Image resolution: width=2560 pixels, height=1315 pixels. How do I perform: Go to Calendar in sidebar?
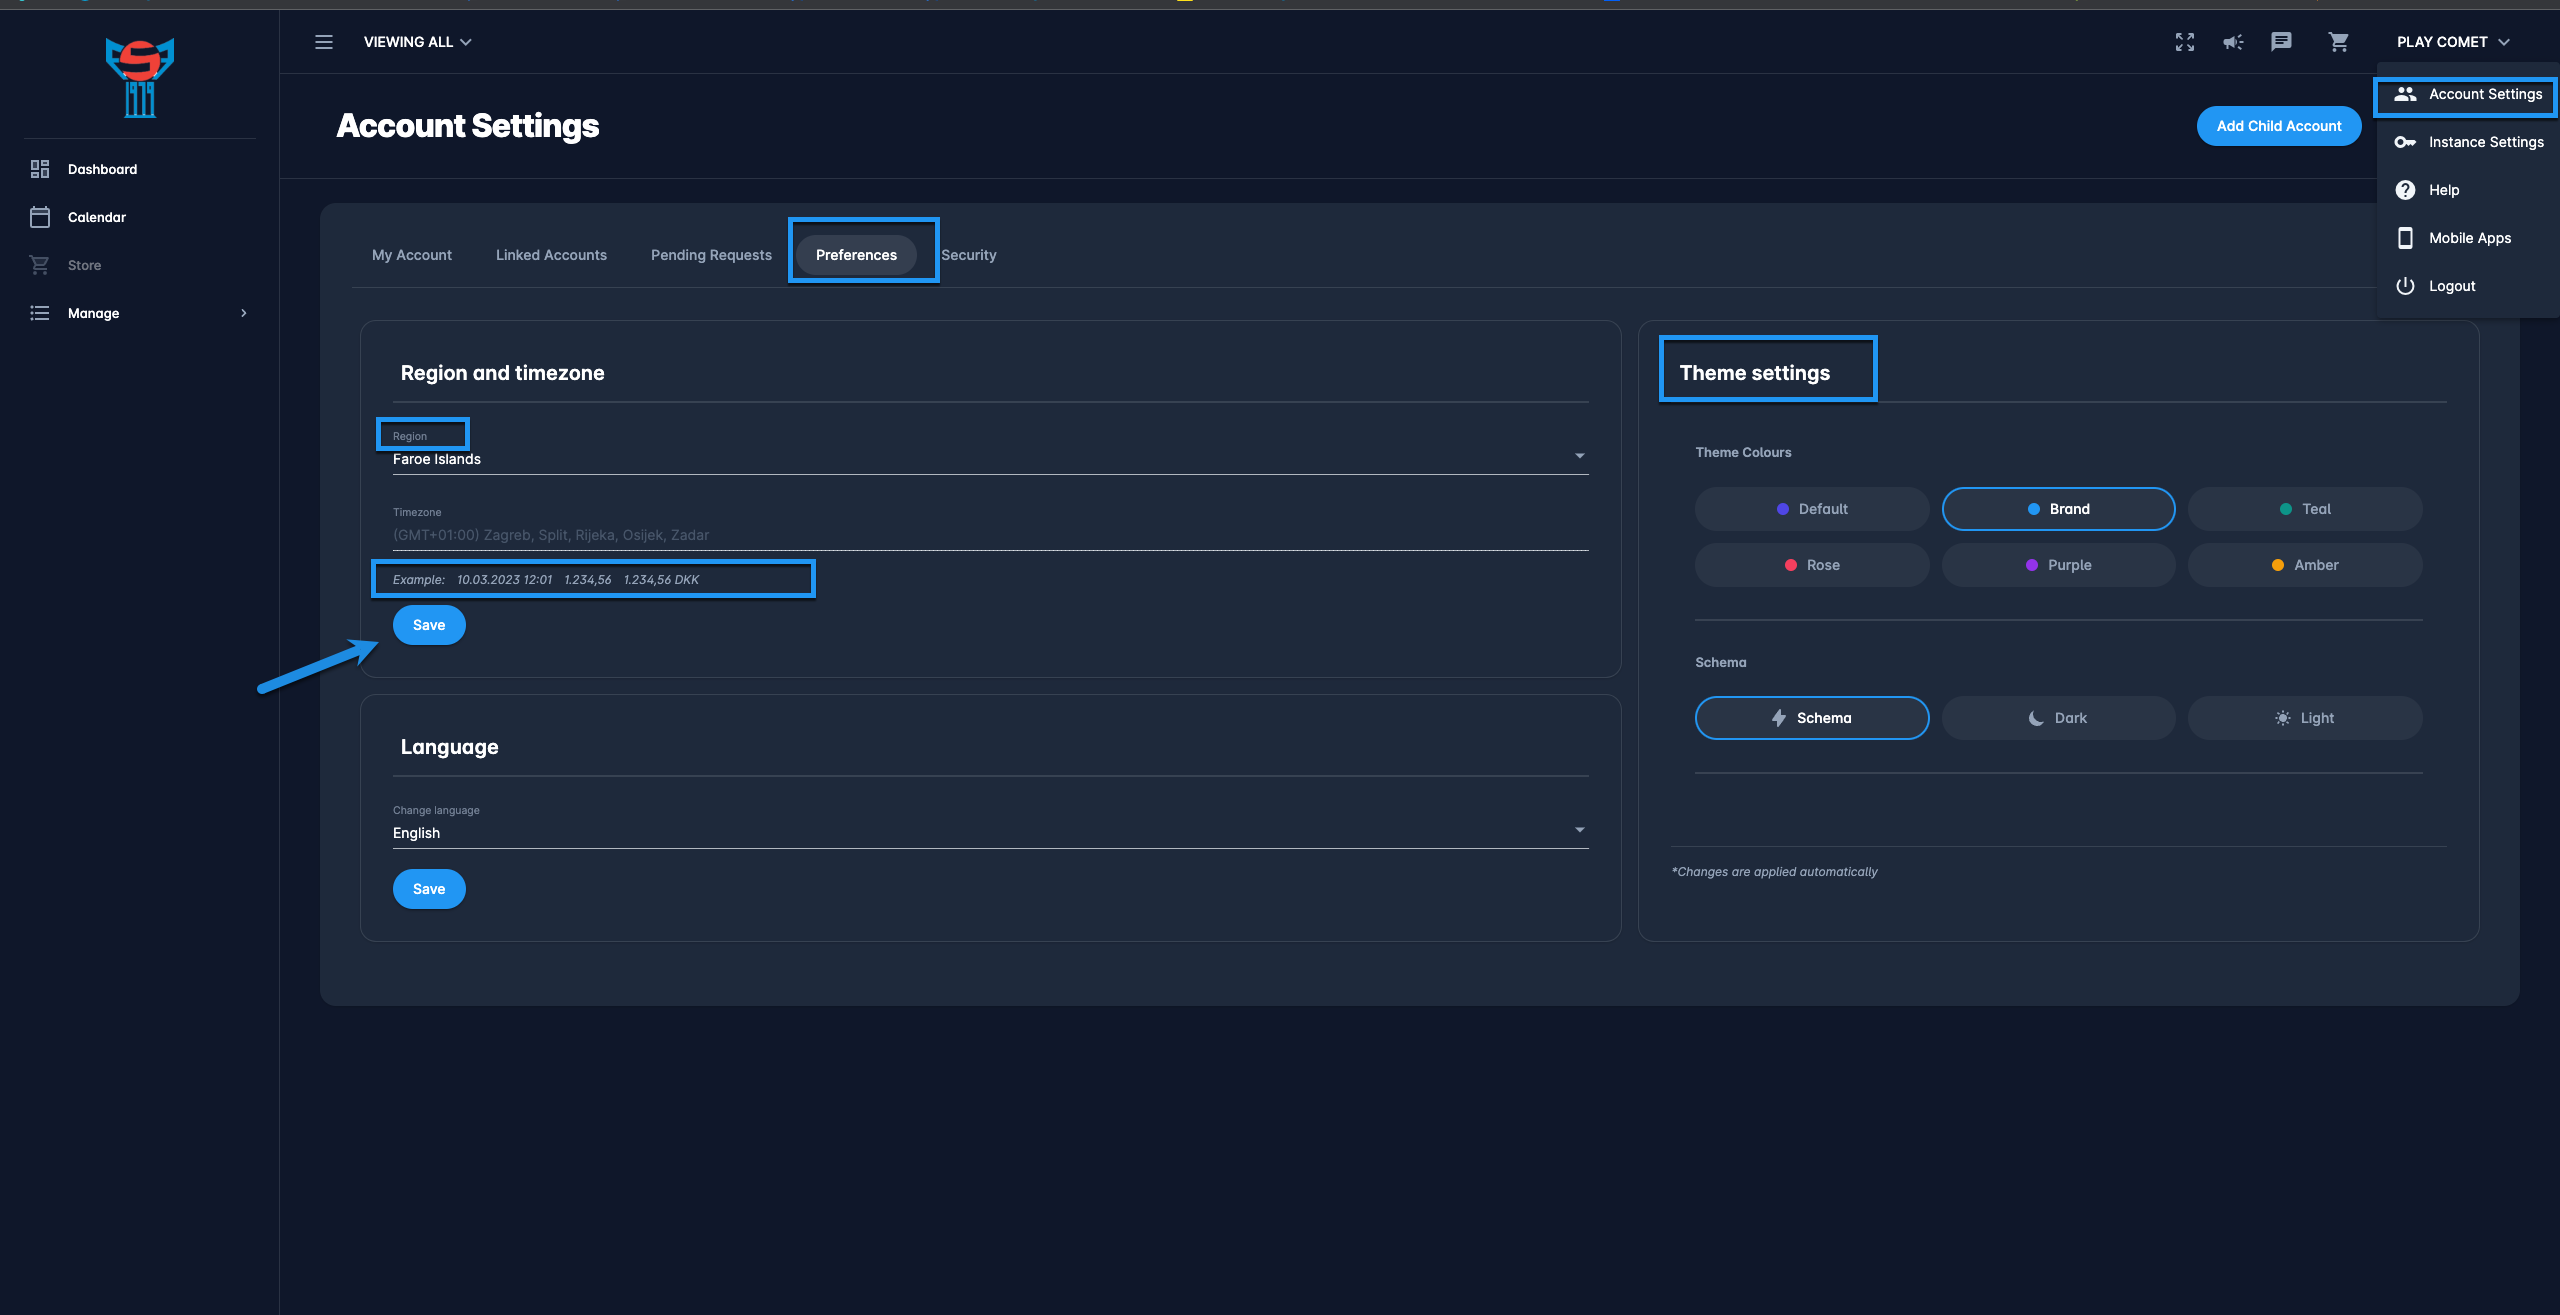pyautogui.click(x=96, y=217)
